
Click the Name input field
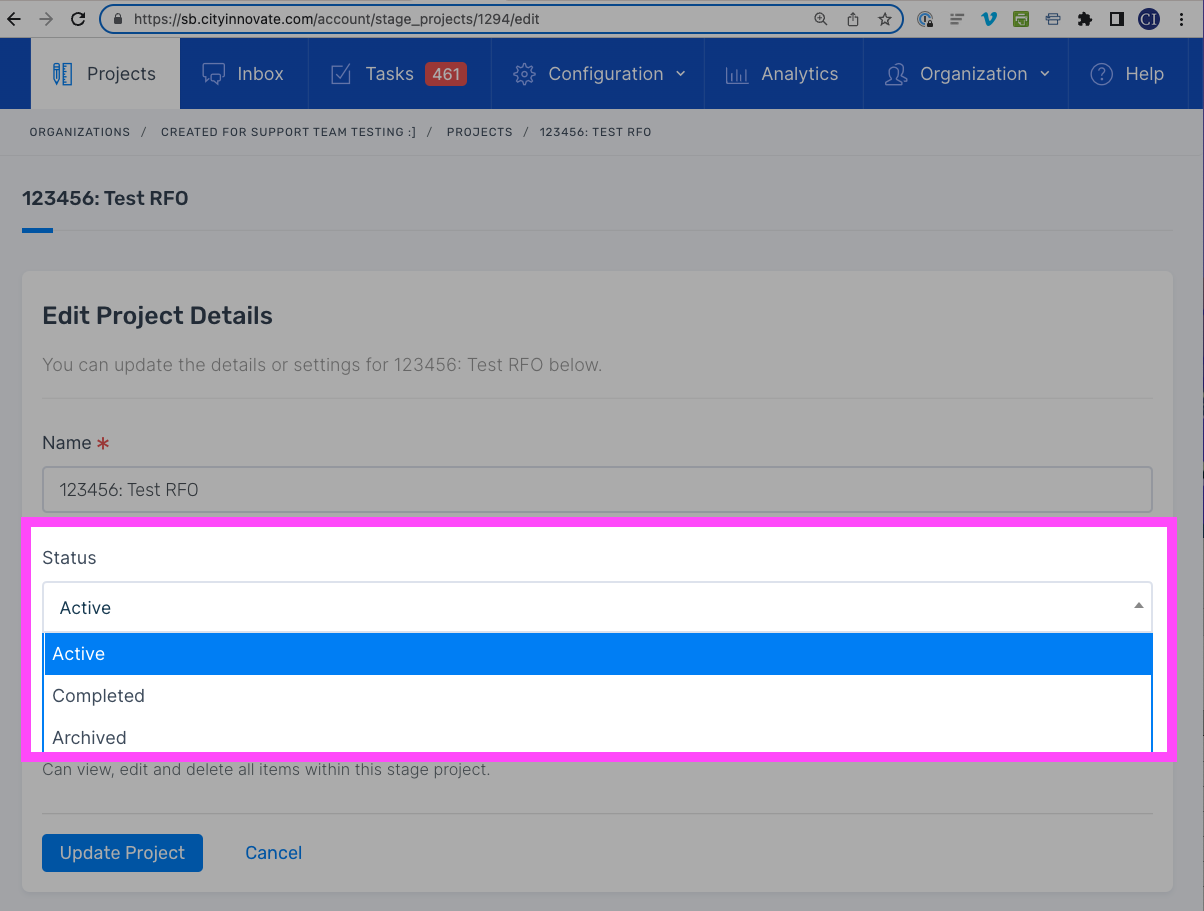click(x=597, y=490)
